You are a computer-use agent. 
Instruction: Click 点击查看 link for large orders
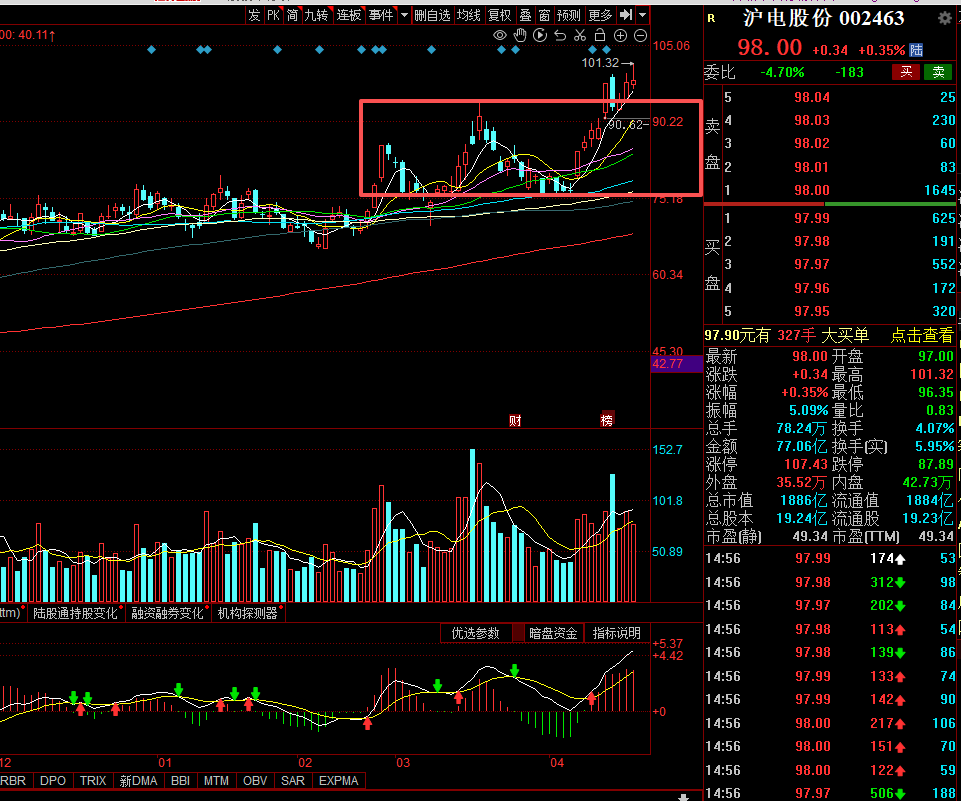(x=922, y=335)
